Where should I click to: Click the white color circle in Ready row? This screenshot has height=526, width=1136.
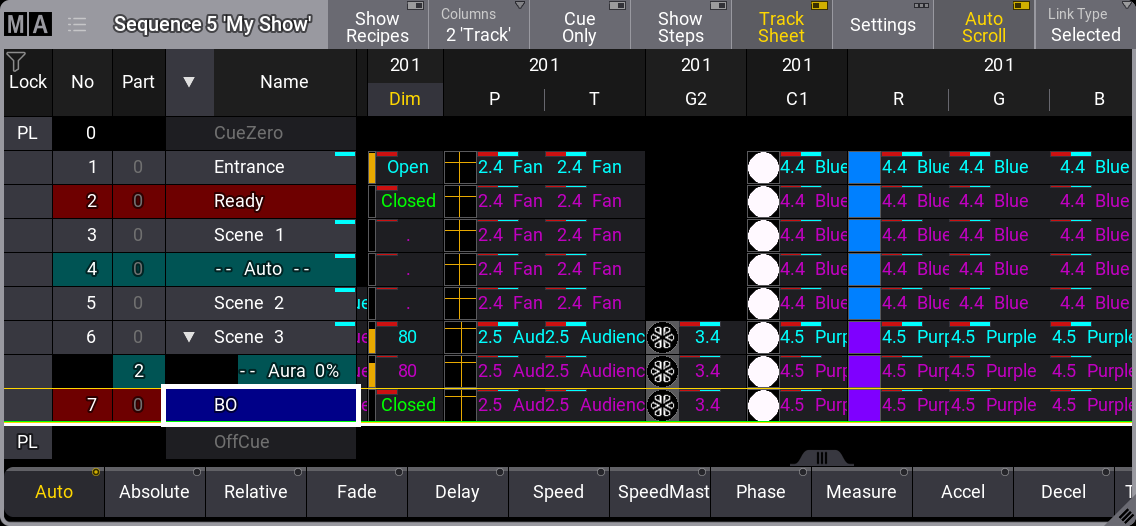click(763, 201)
